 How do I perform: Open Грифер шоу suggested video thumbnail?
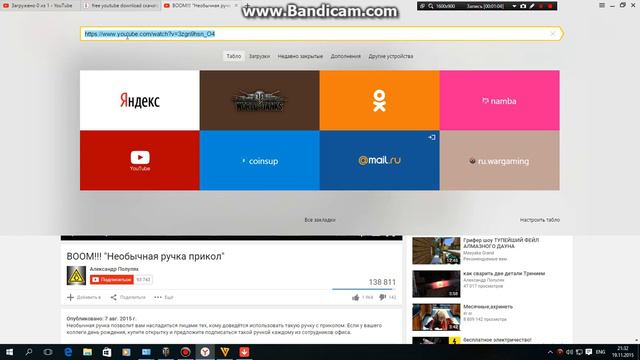point(436,251)
